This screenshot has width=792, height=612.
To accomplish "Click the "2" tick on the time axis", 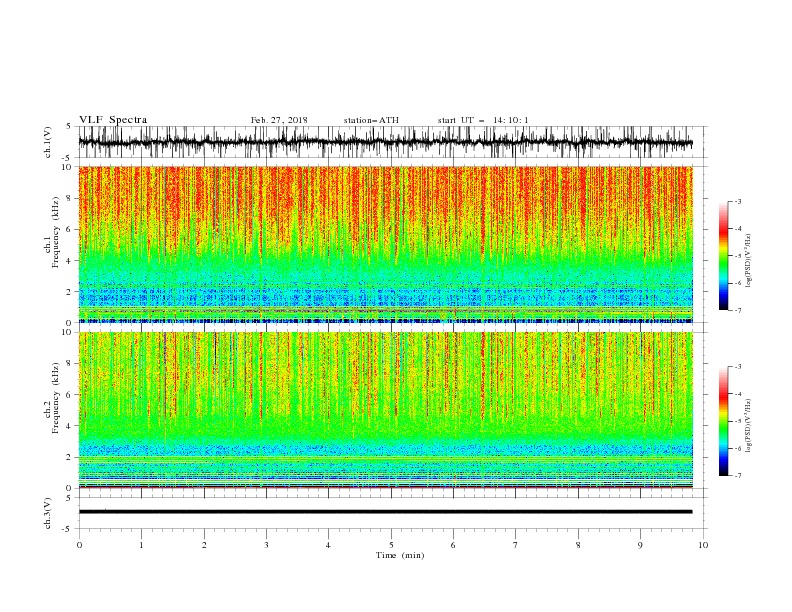I will coord(204,545).
